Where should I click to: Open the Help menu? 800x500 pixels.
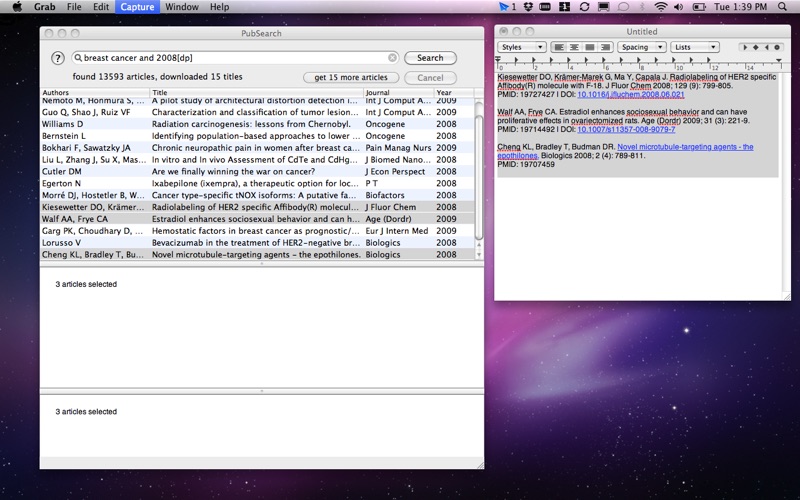pos(219,7)
